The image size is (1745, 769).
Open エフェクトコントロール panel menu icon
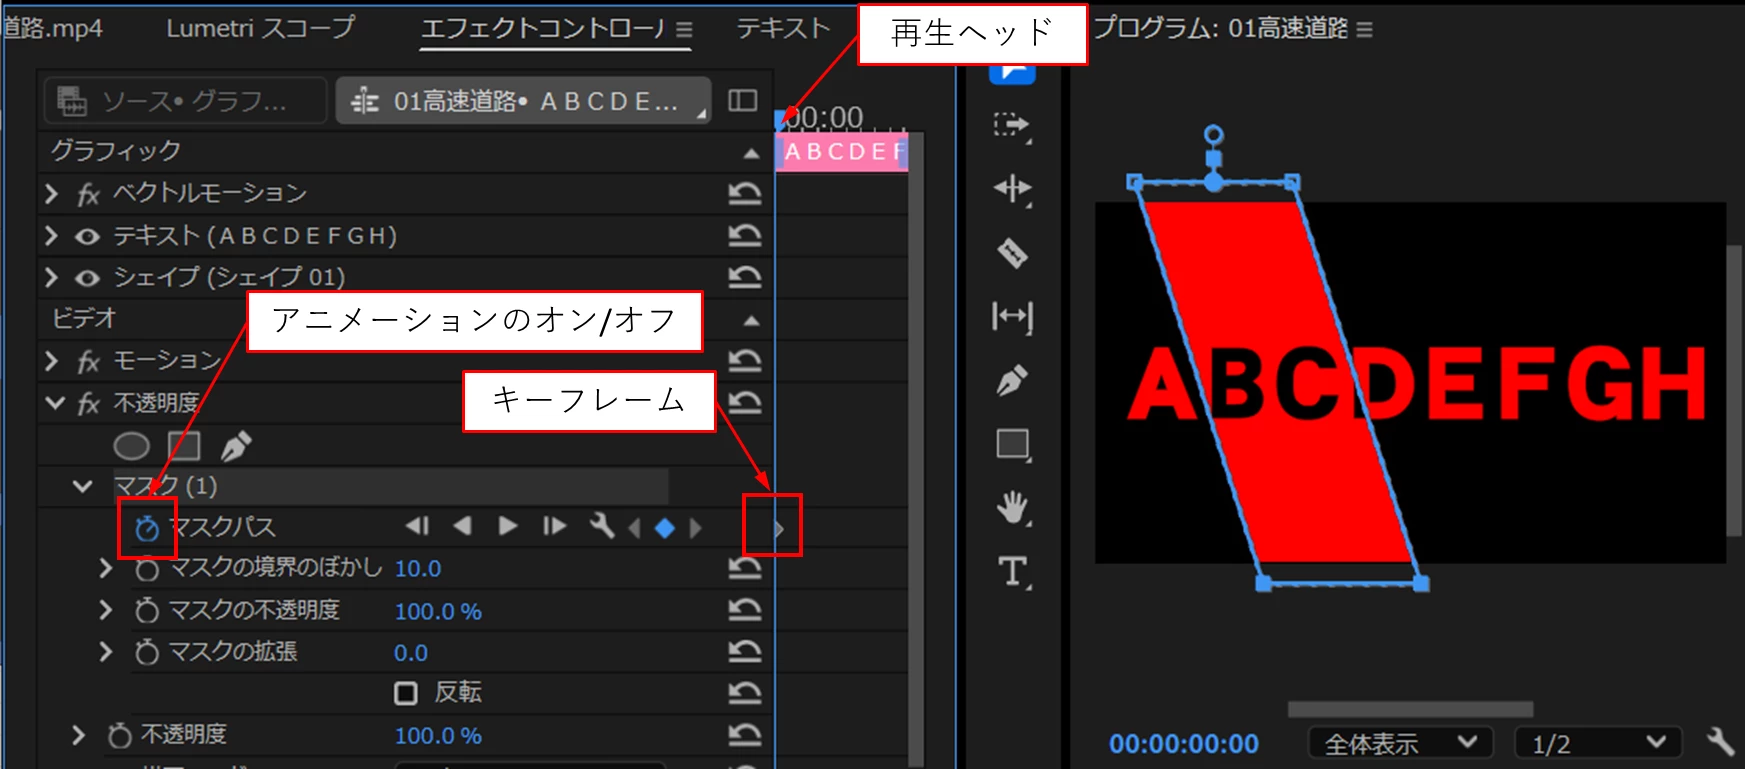click(684, 30)
